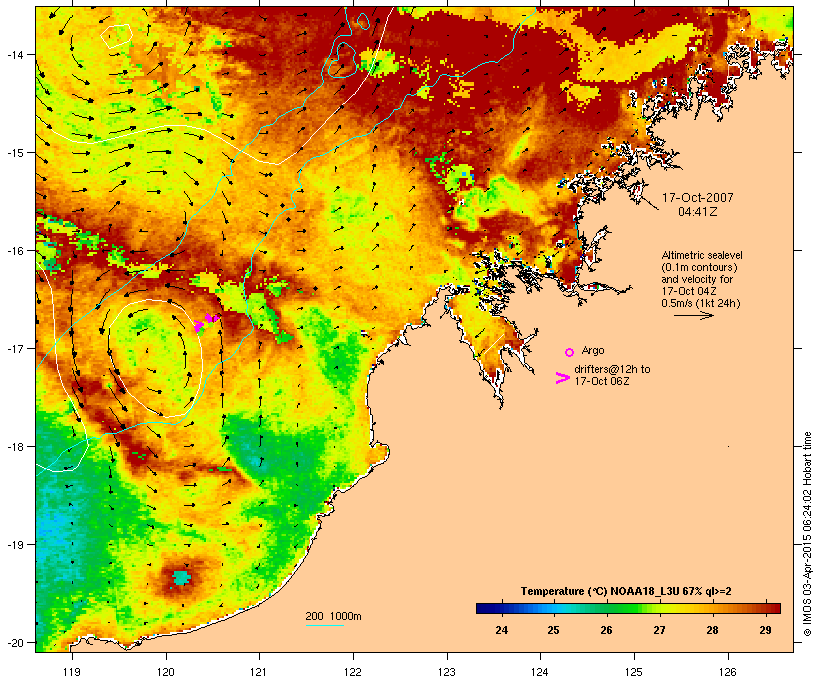
Task: Click the latitude axis label -18
Action: (x=14, y=446)
